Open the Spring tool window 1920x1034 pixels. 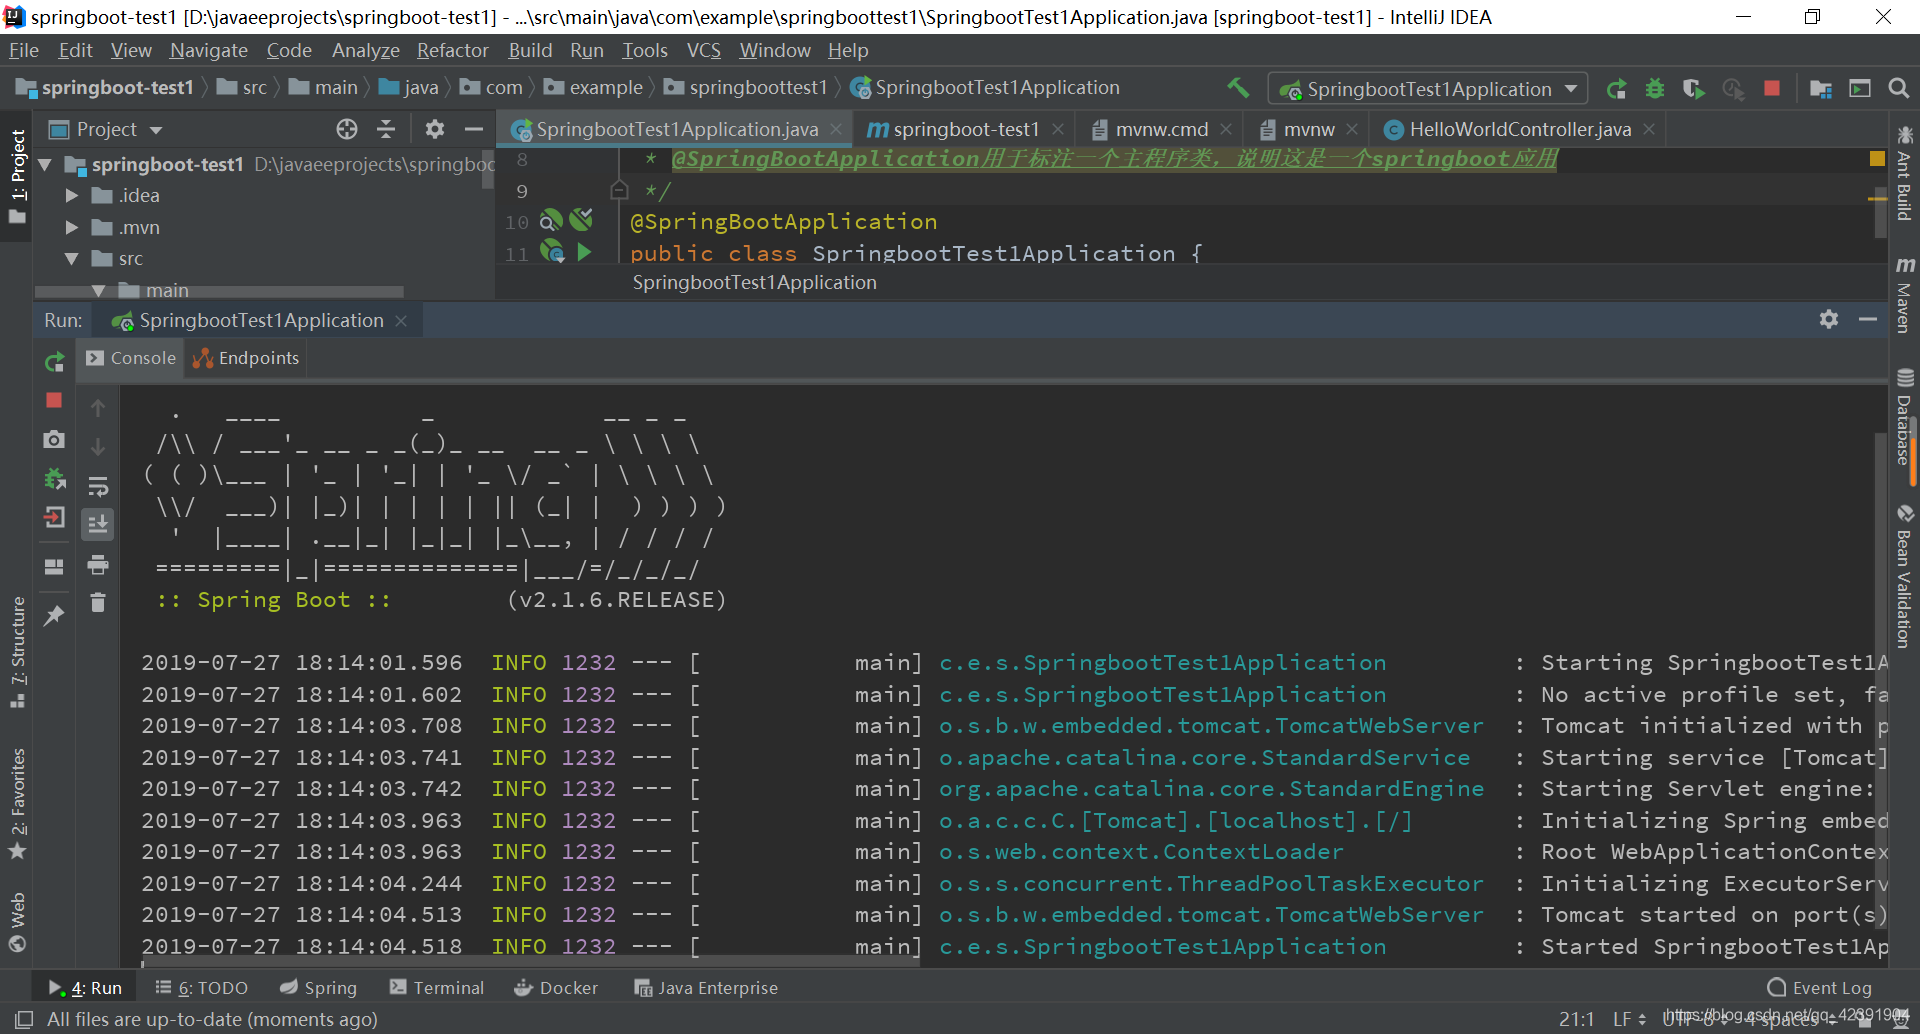point(318,988)
